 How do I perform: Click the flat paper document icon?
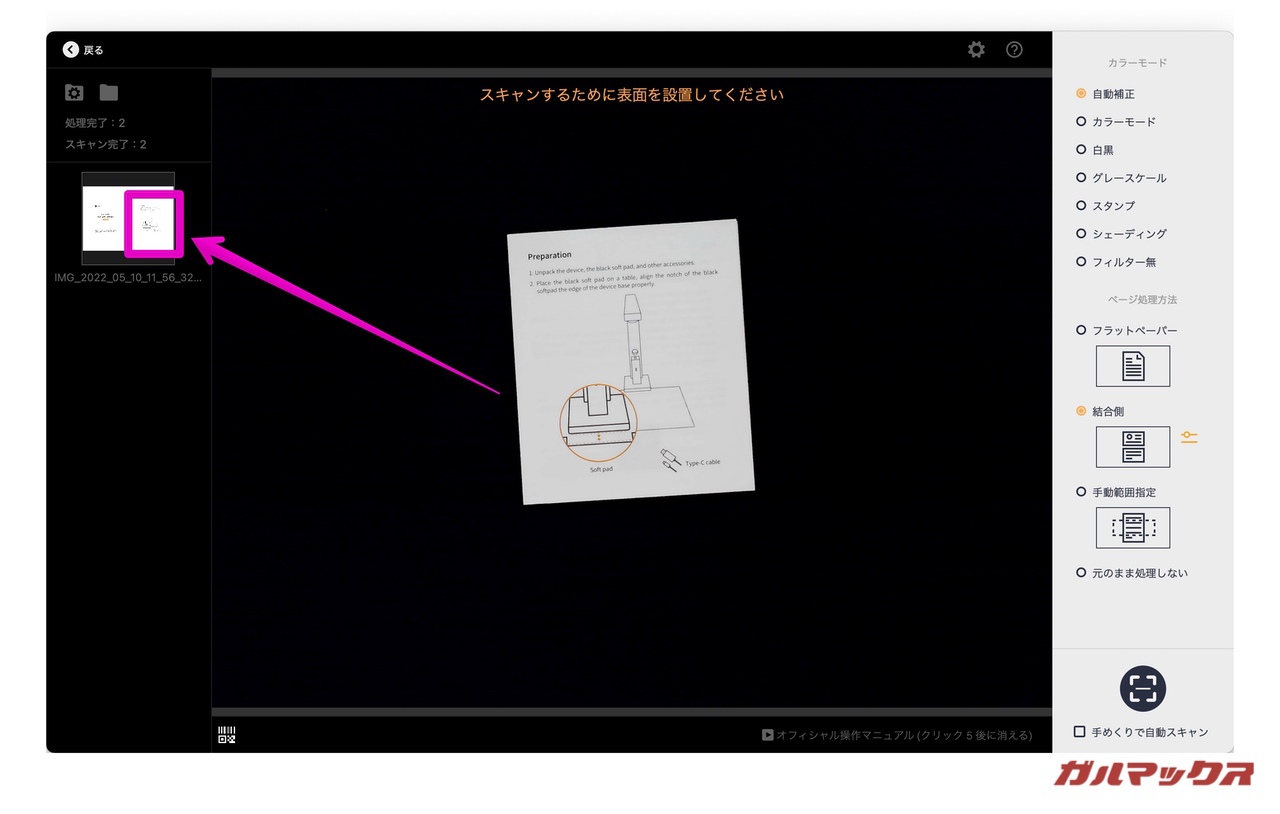pos(1132,366)
